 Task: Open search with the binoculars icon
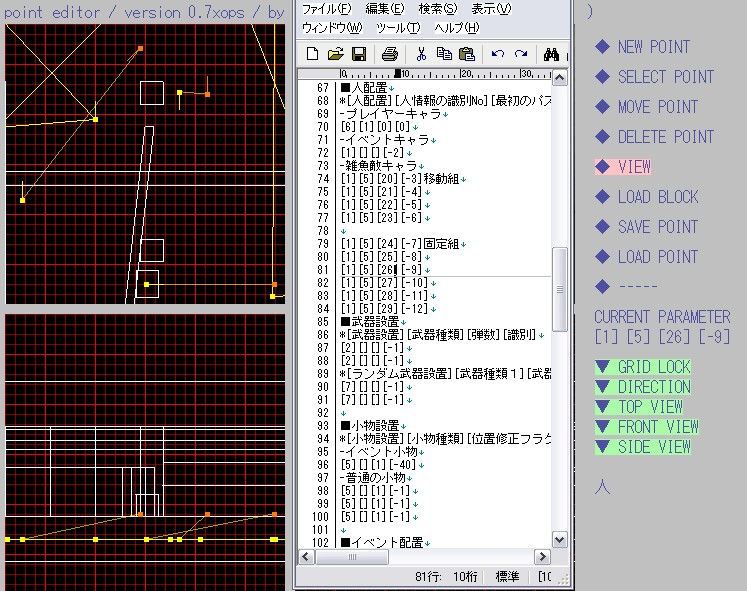tap(551, 54)
